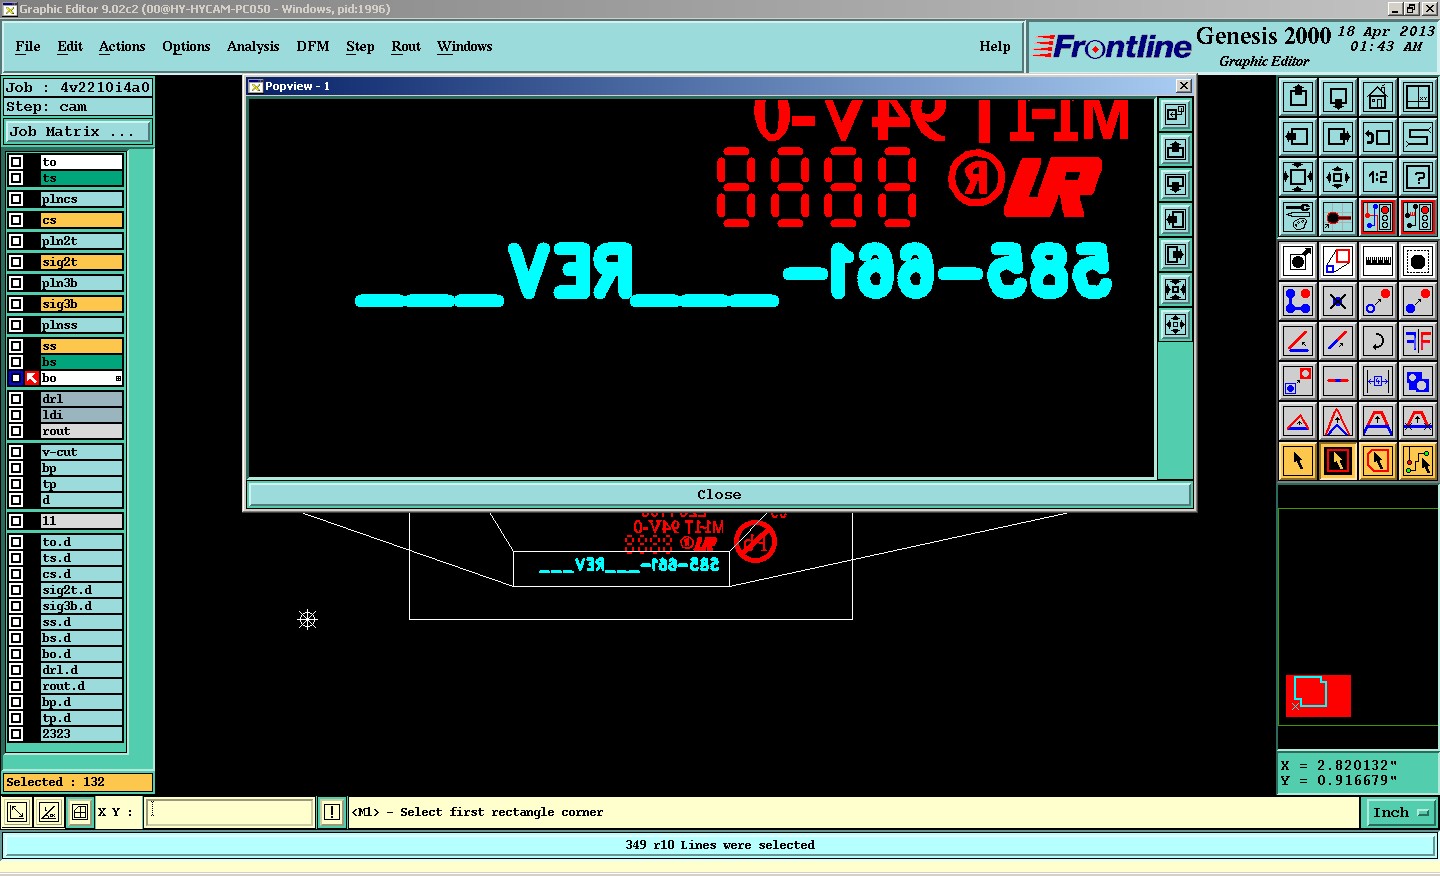This screenshot has width=1440, height=876.
Task: Click the rotate arc arrow tool
Action: click(x=1378, y=341)
